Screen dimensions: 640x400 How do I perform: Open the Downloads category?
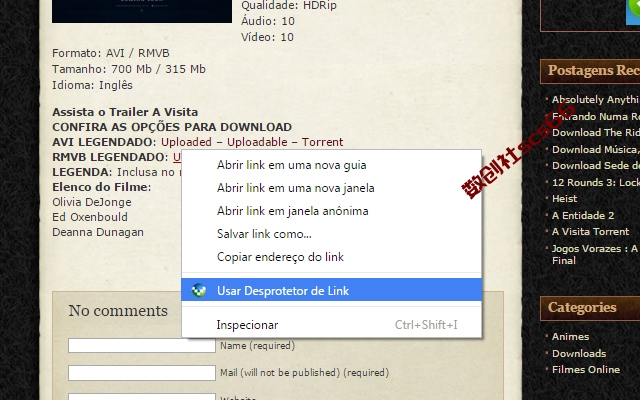[x=579, y=353]
